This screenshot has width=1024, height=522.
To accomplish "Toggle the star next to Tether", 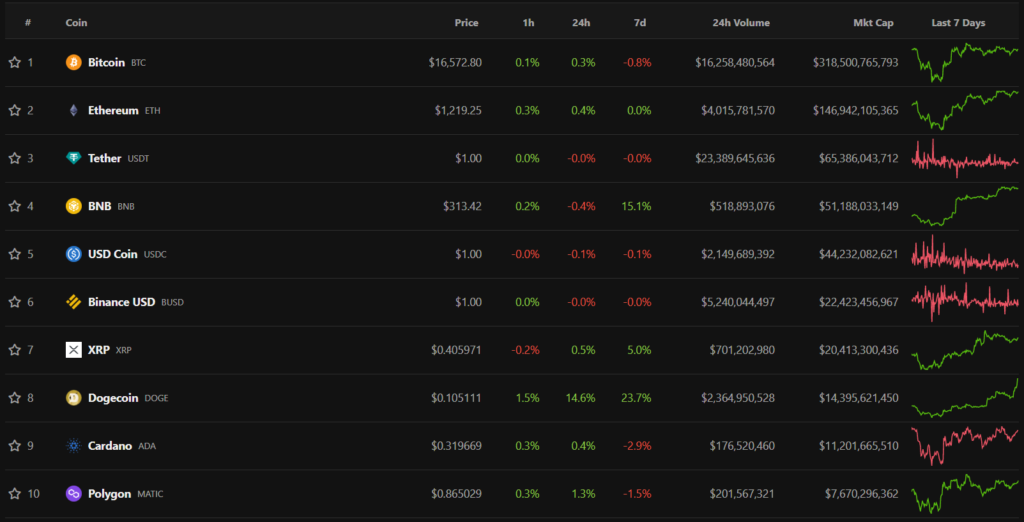I will point(14,158).
